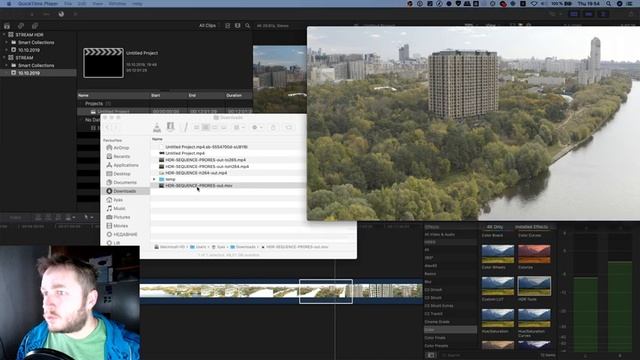Open the Apple menu
Image resolution: width=640 pixels, height=360 pixels.
point(9,4)
